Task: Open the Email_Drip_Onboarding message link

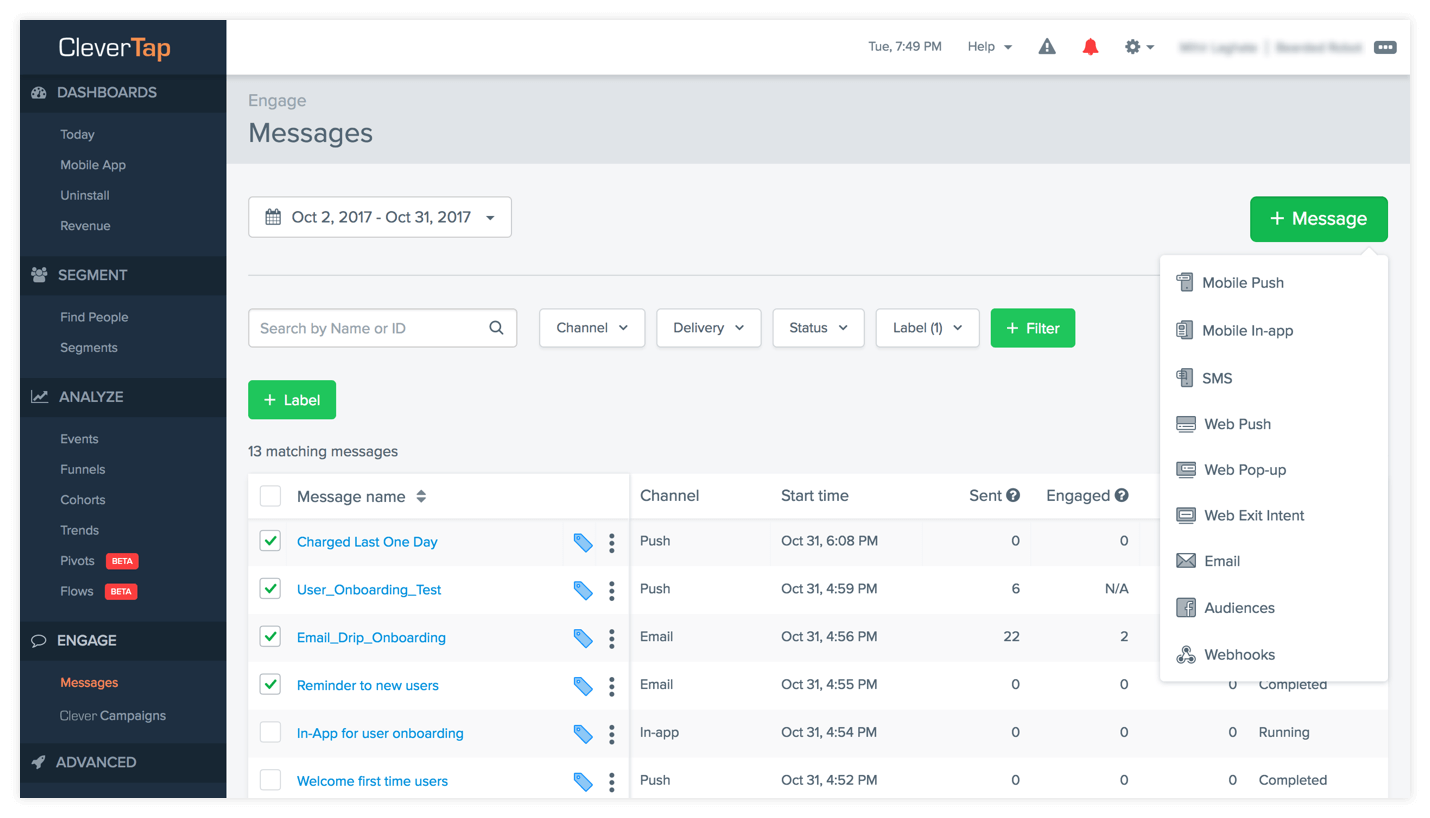Action: [371, 637]
